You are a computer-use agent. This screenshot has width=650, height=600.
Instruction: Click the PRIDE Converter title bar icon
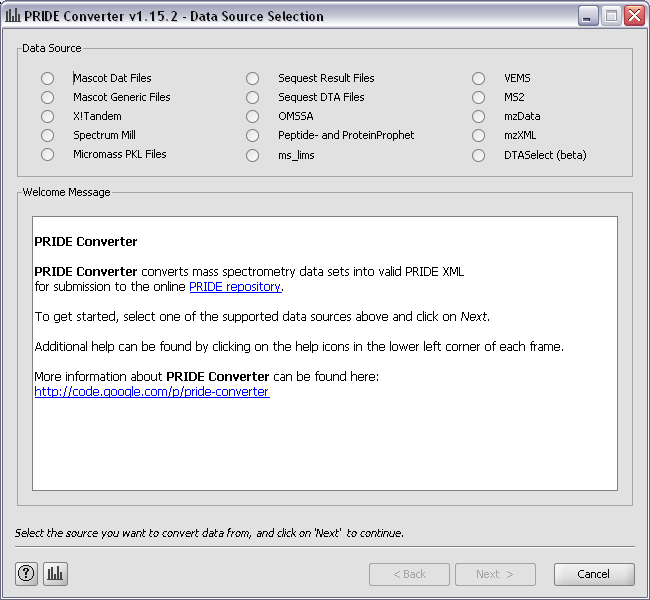pos(13,16)
